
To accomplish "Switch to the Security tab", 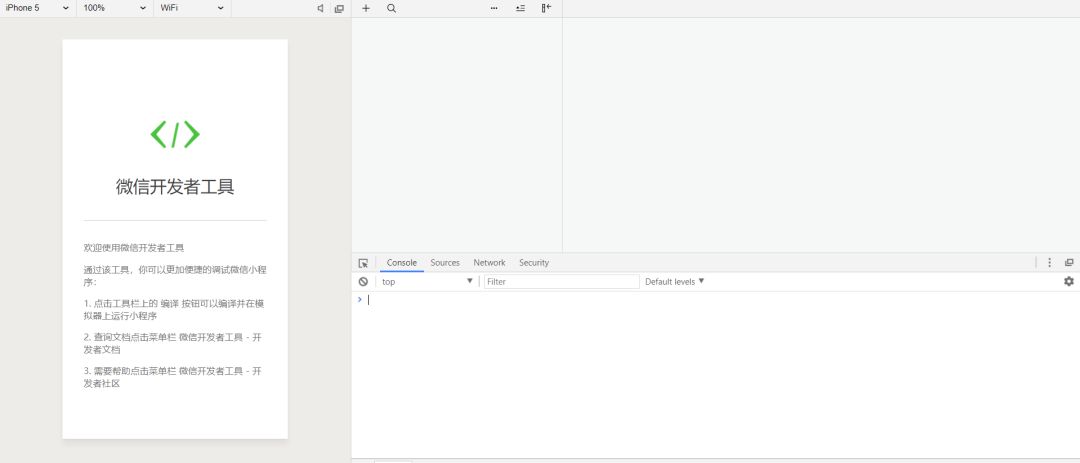I will point(534,263).
